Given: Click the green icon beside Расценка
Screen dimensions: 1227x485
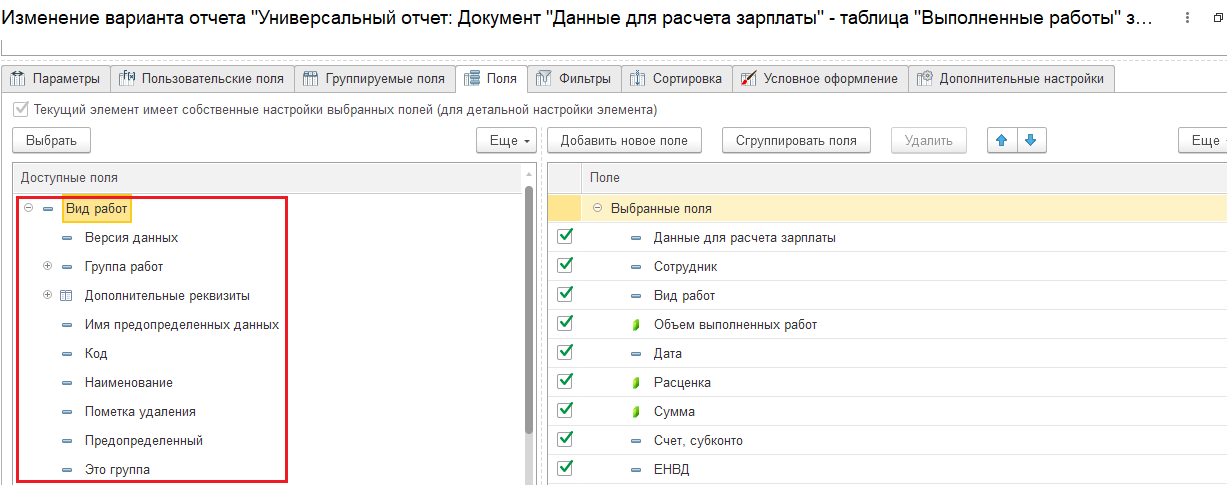Looking at the screenshot, I should 635,383.
